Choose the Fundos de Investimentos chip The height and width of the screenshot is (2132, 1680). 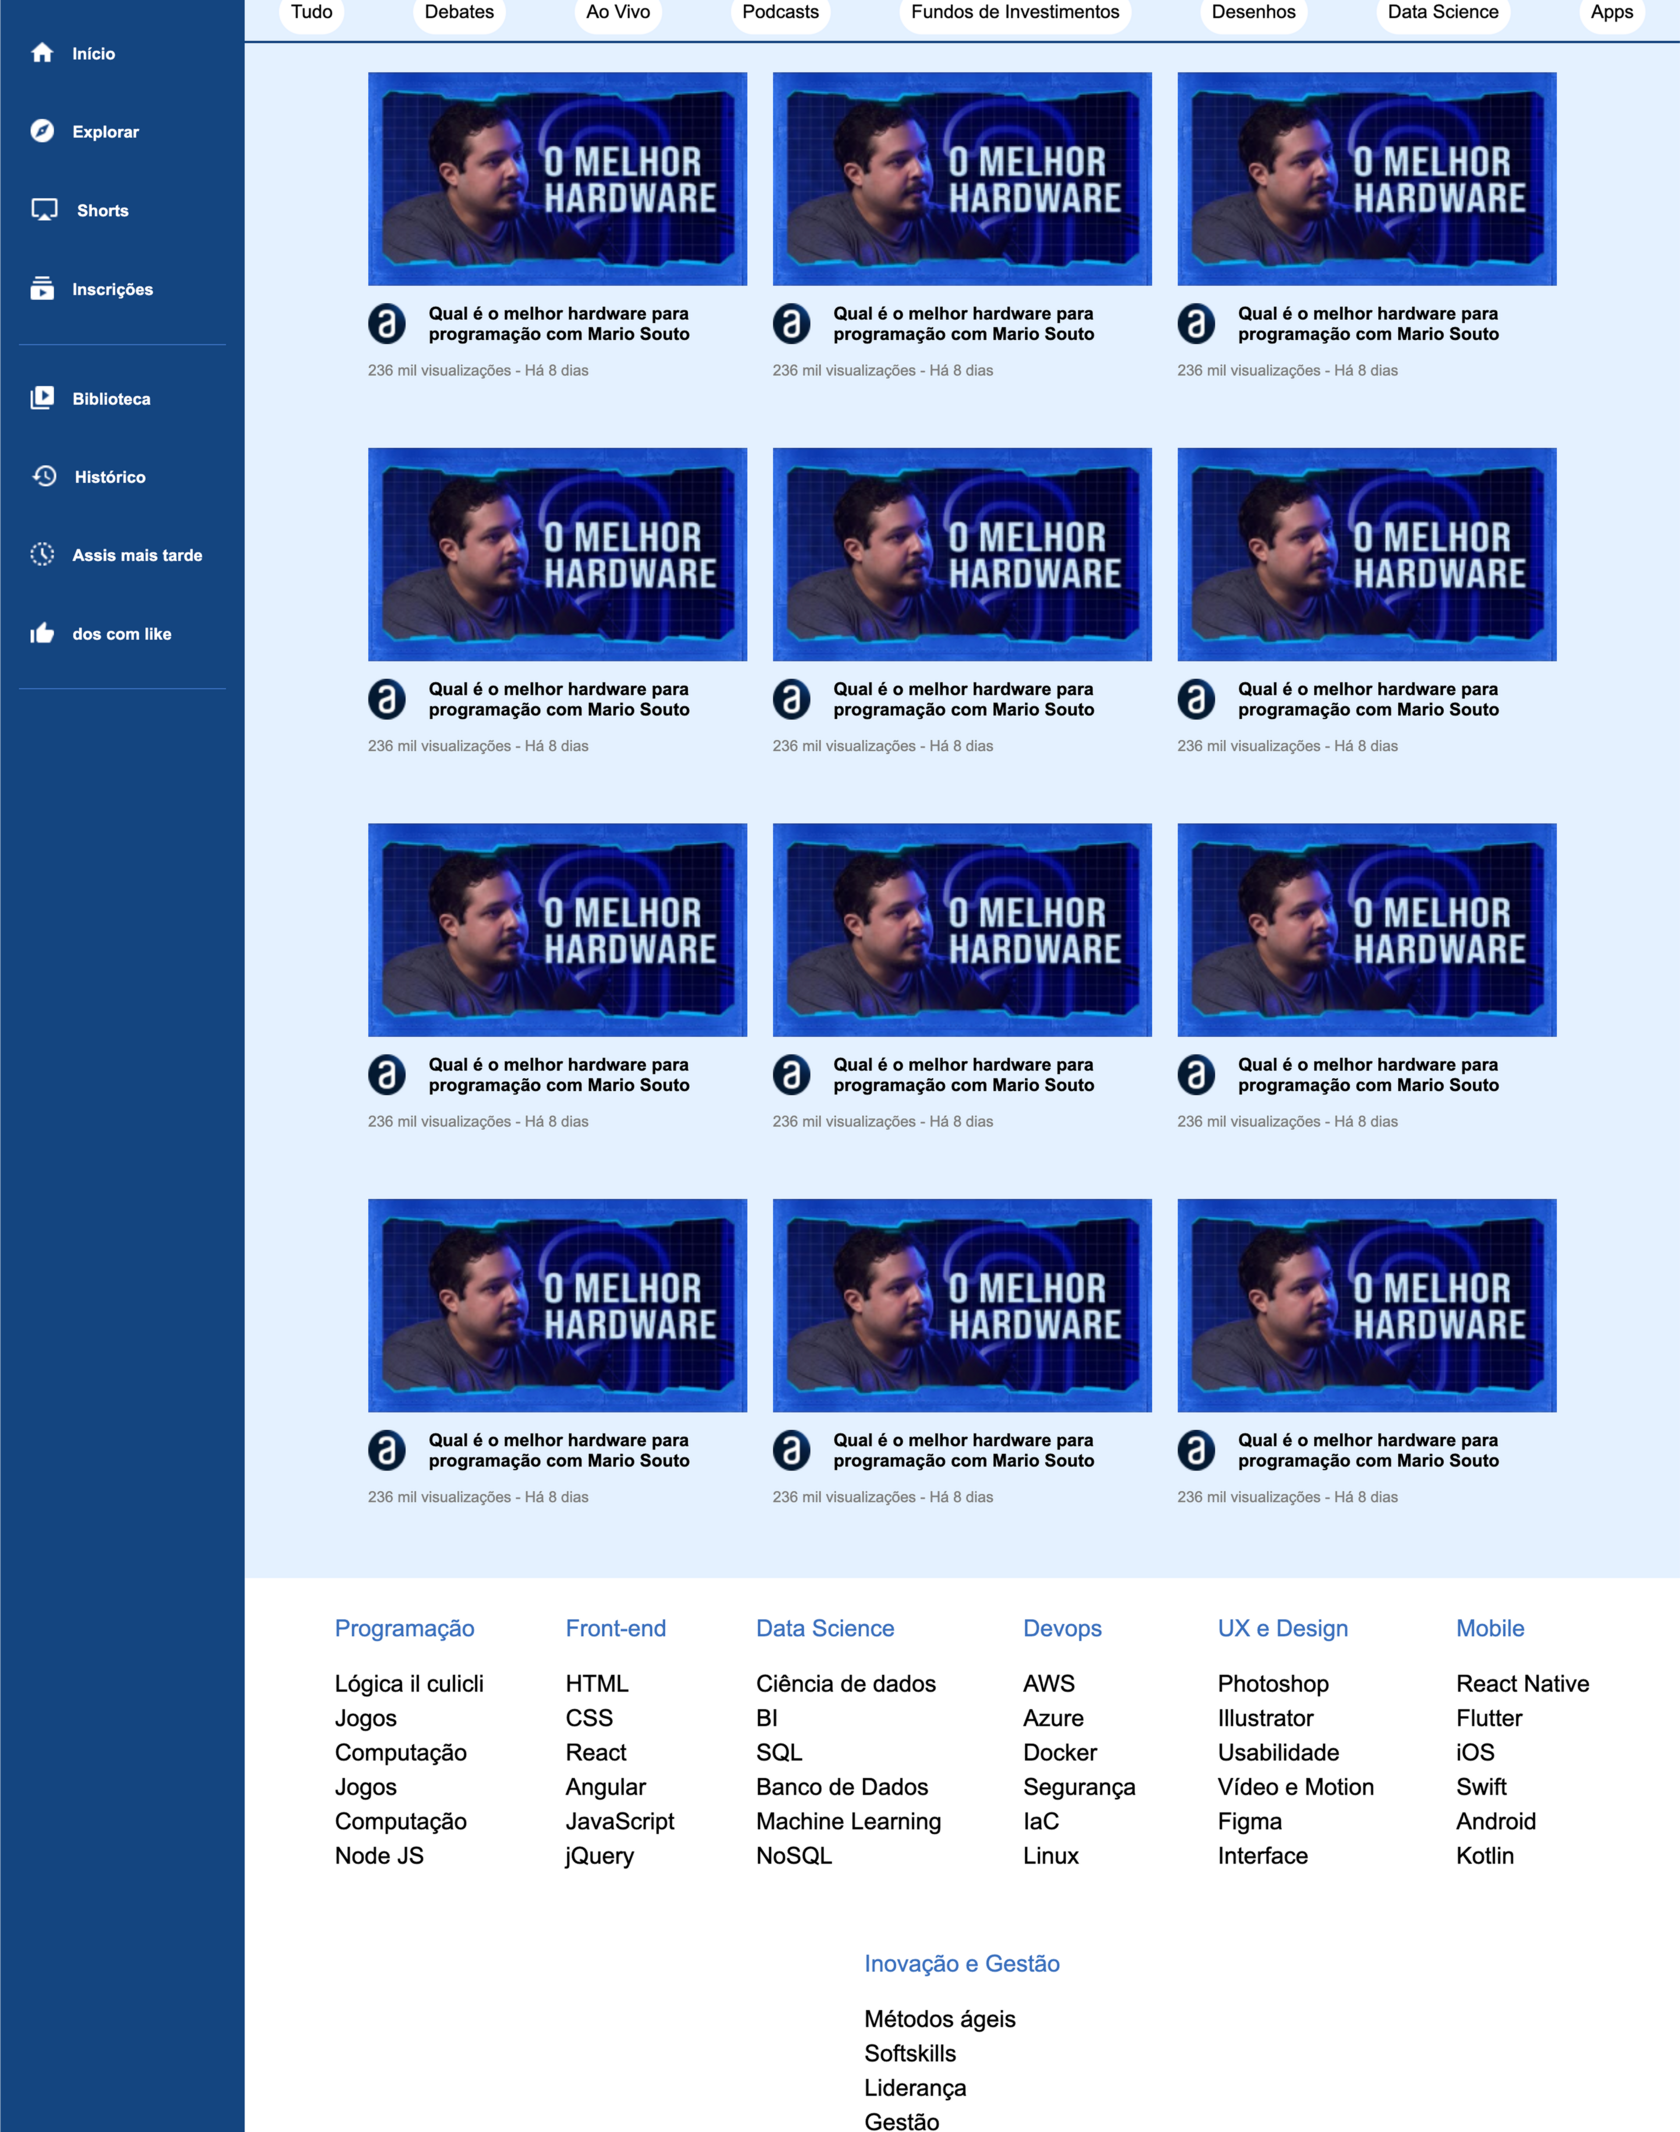pos(1014,12)
